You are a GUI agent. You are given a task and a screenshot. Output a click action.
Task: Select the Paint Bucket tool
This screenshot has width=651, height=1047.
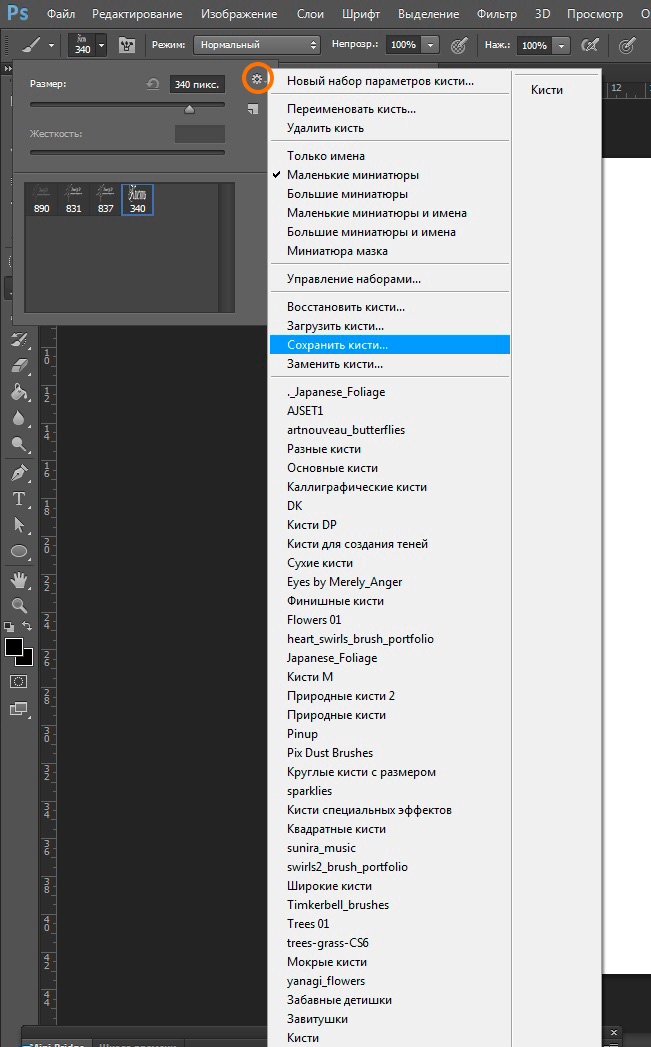[19, 392]
